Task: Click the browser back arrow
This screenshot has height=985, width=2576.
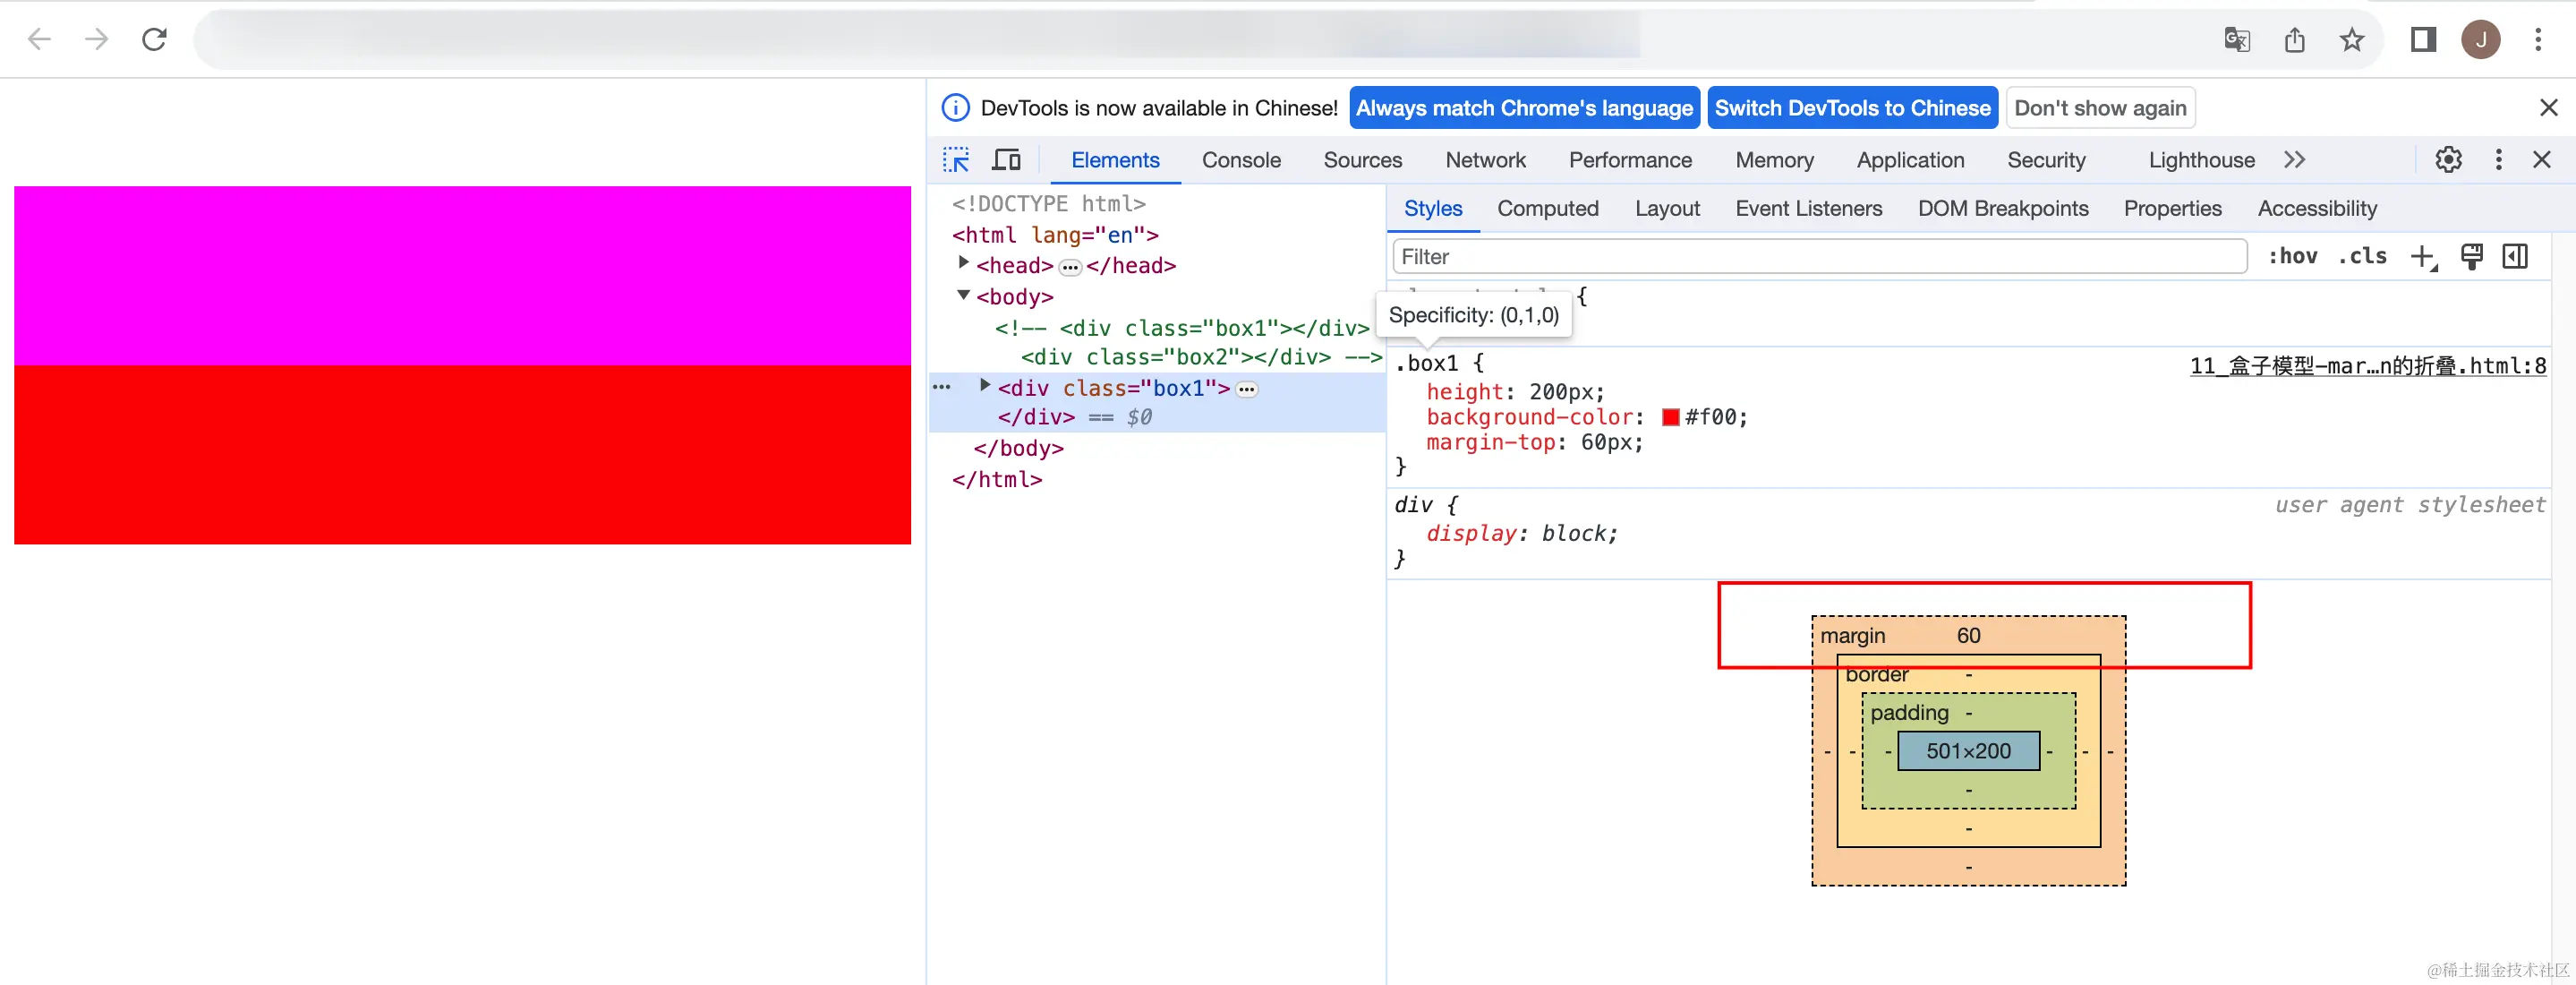Action: pos(39,39)
